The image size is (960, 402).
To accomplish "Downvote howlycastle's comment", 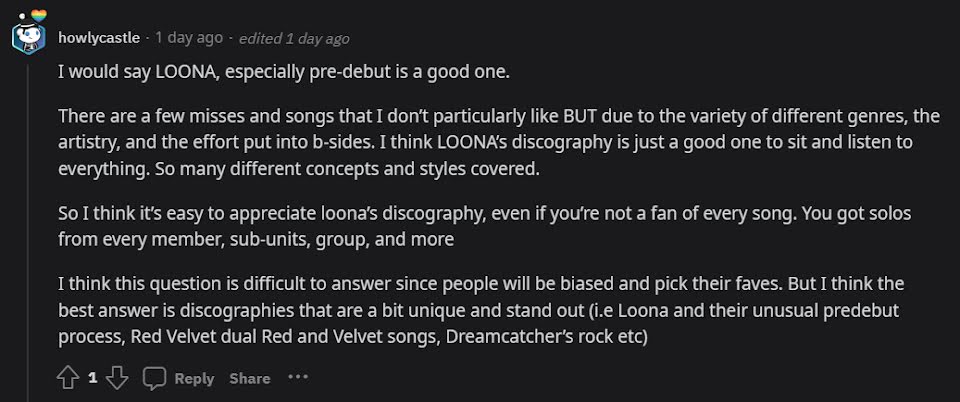I will click(117, 378).
